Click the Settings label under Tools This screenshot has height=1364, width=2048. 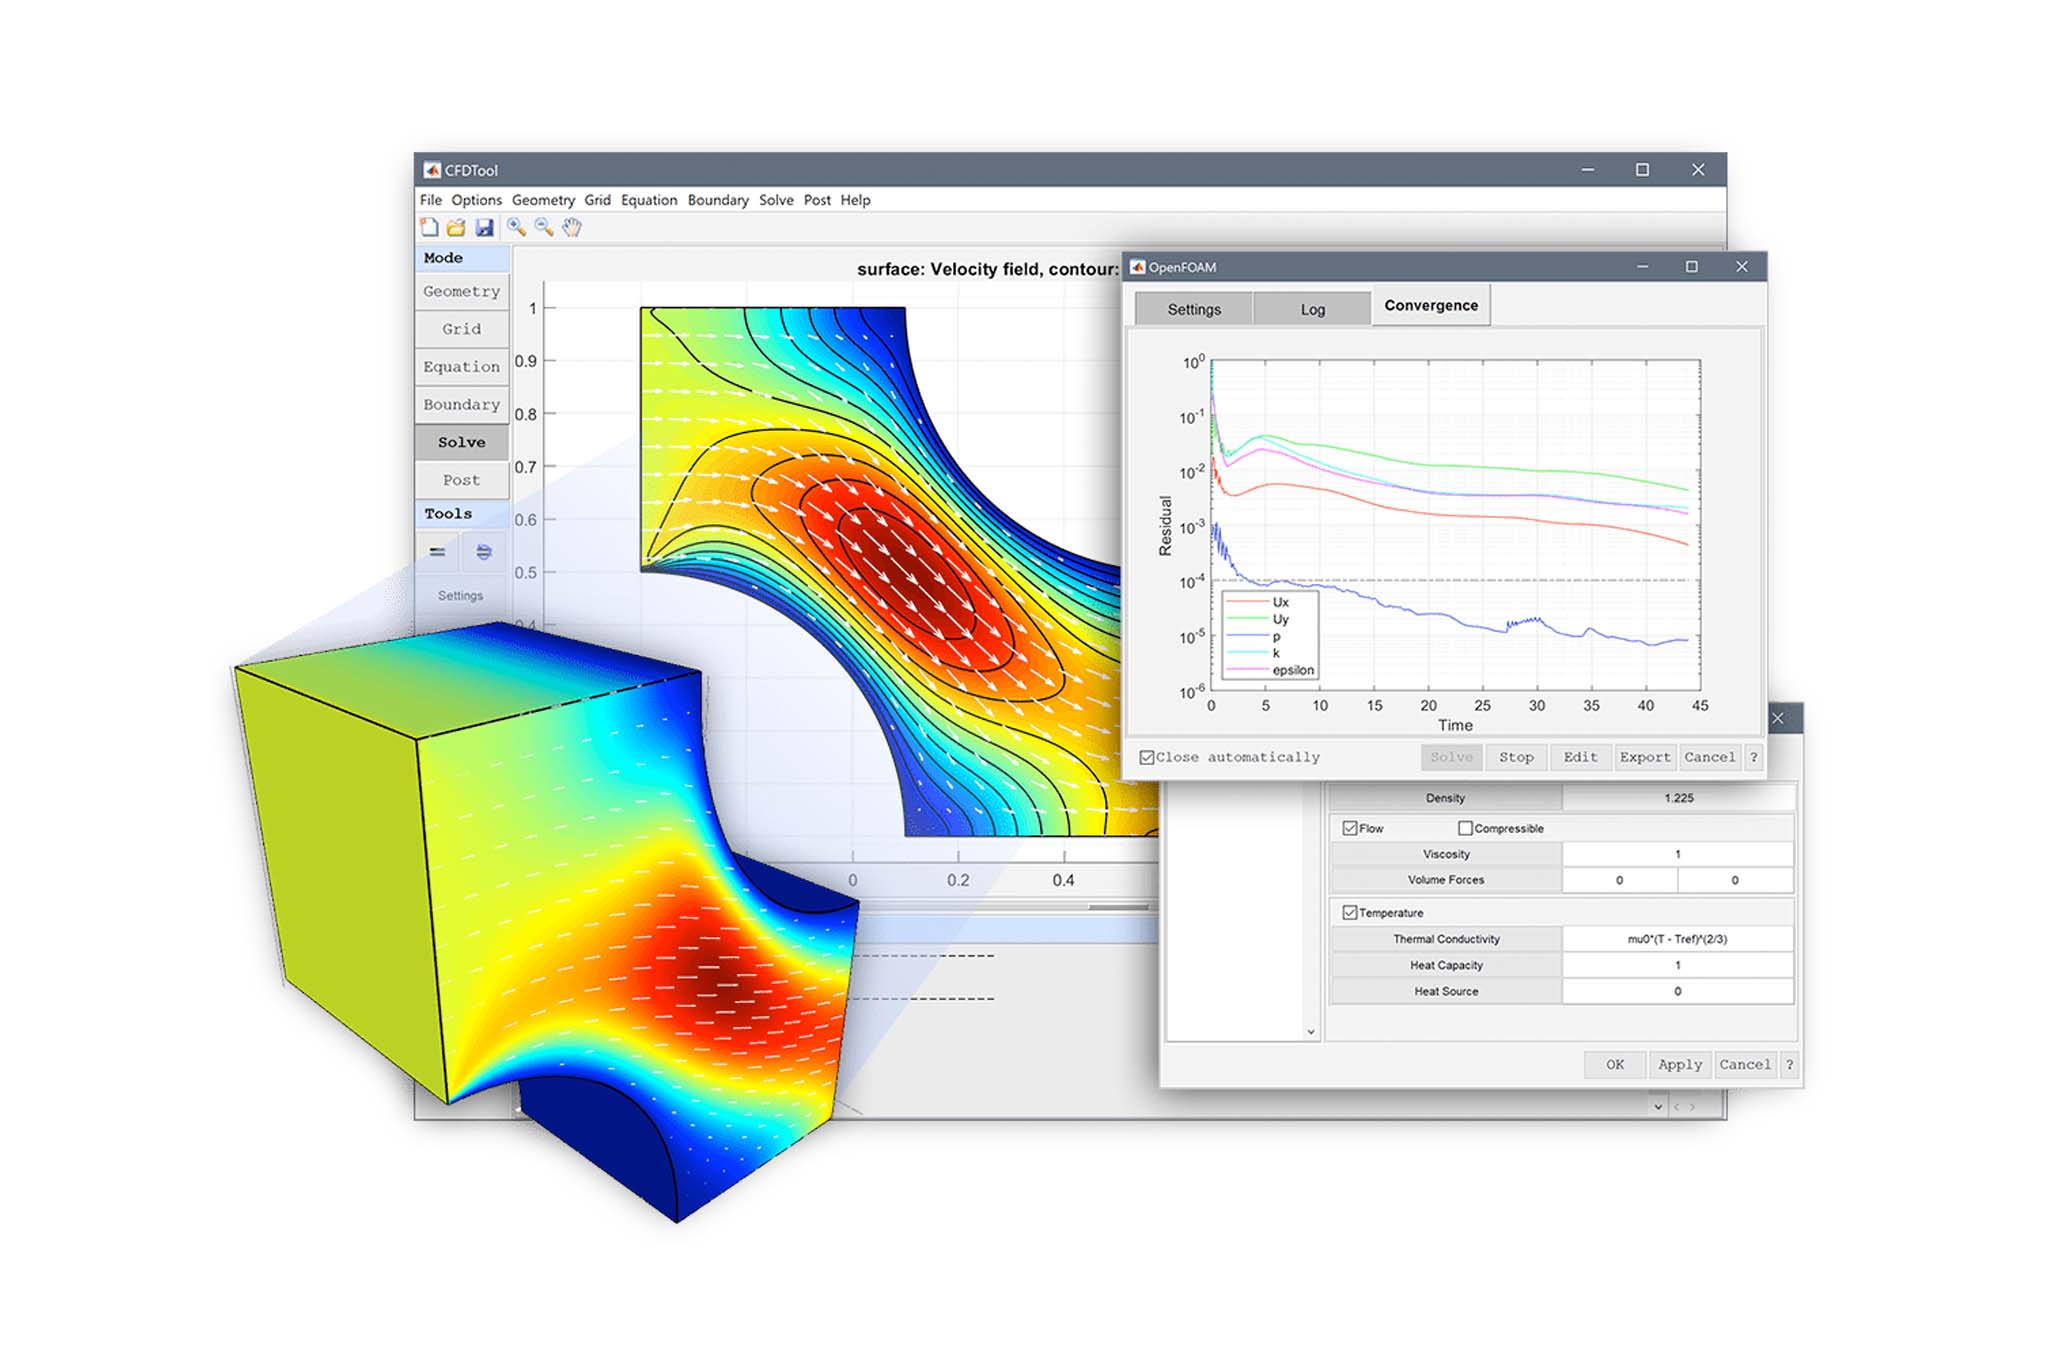click(460, 596)
